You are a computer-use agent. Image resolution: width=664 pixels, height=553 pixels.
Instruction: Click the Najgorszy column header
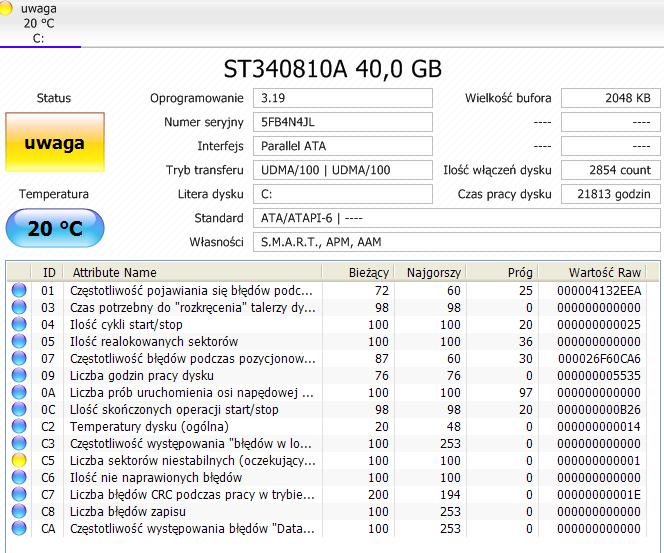click(x=430, y=272)
